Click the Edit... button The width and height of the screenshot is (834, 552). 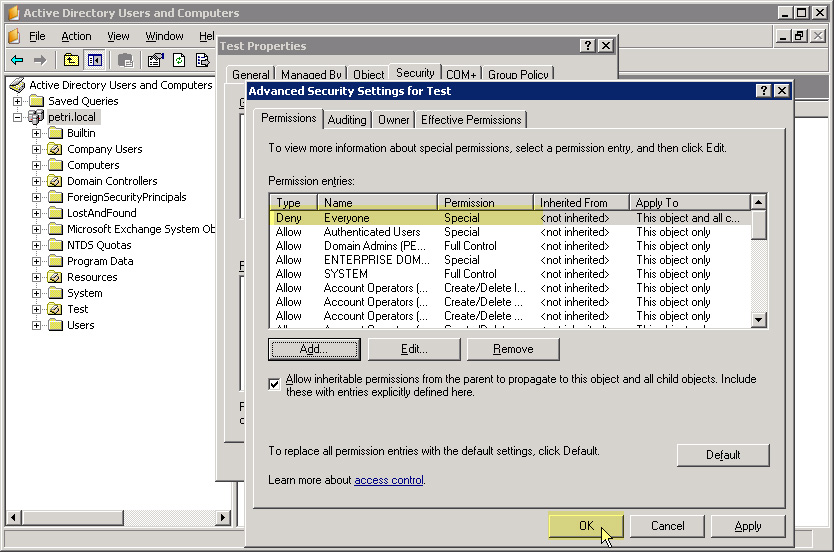point(414,349)
